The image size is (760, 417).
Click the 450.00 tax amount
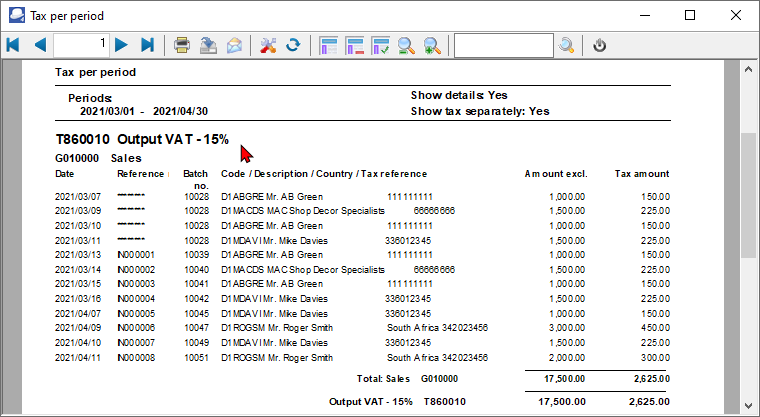pyautogui.click(x=655, y=328)
